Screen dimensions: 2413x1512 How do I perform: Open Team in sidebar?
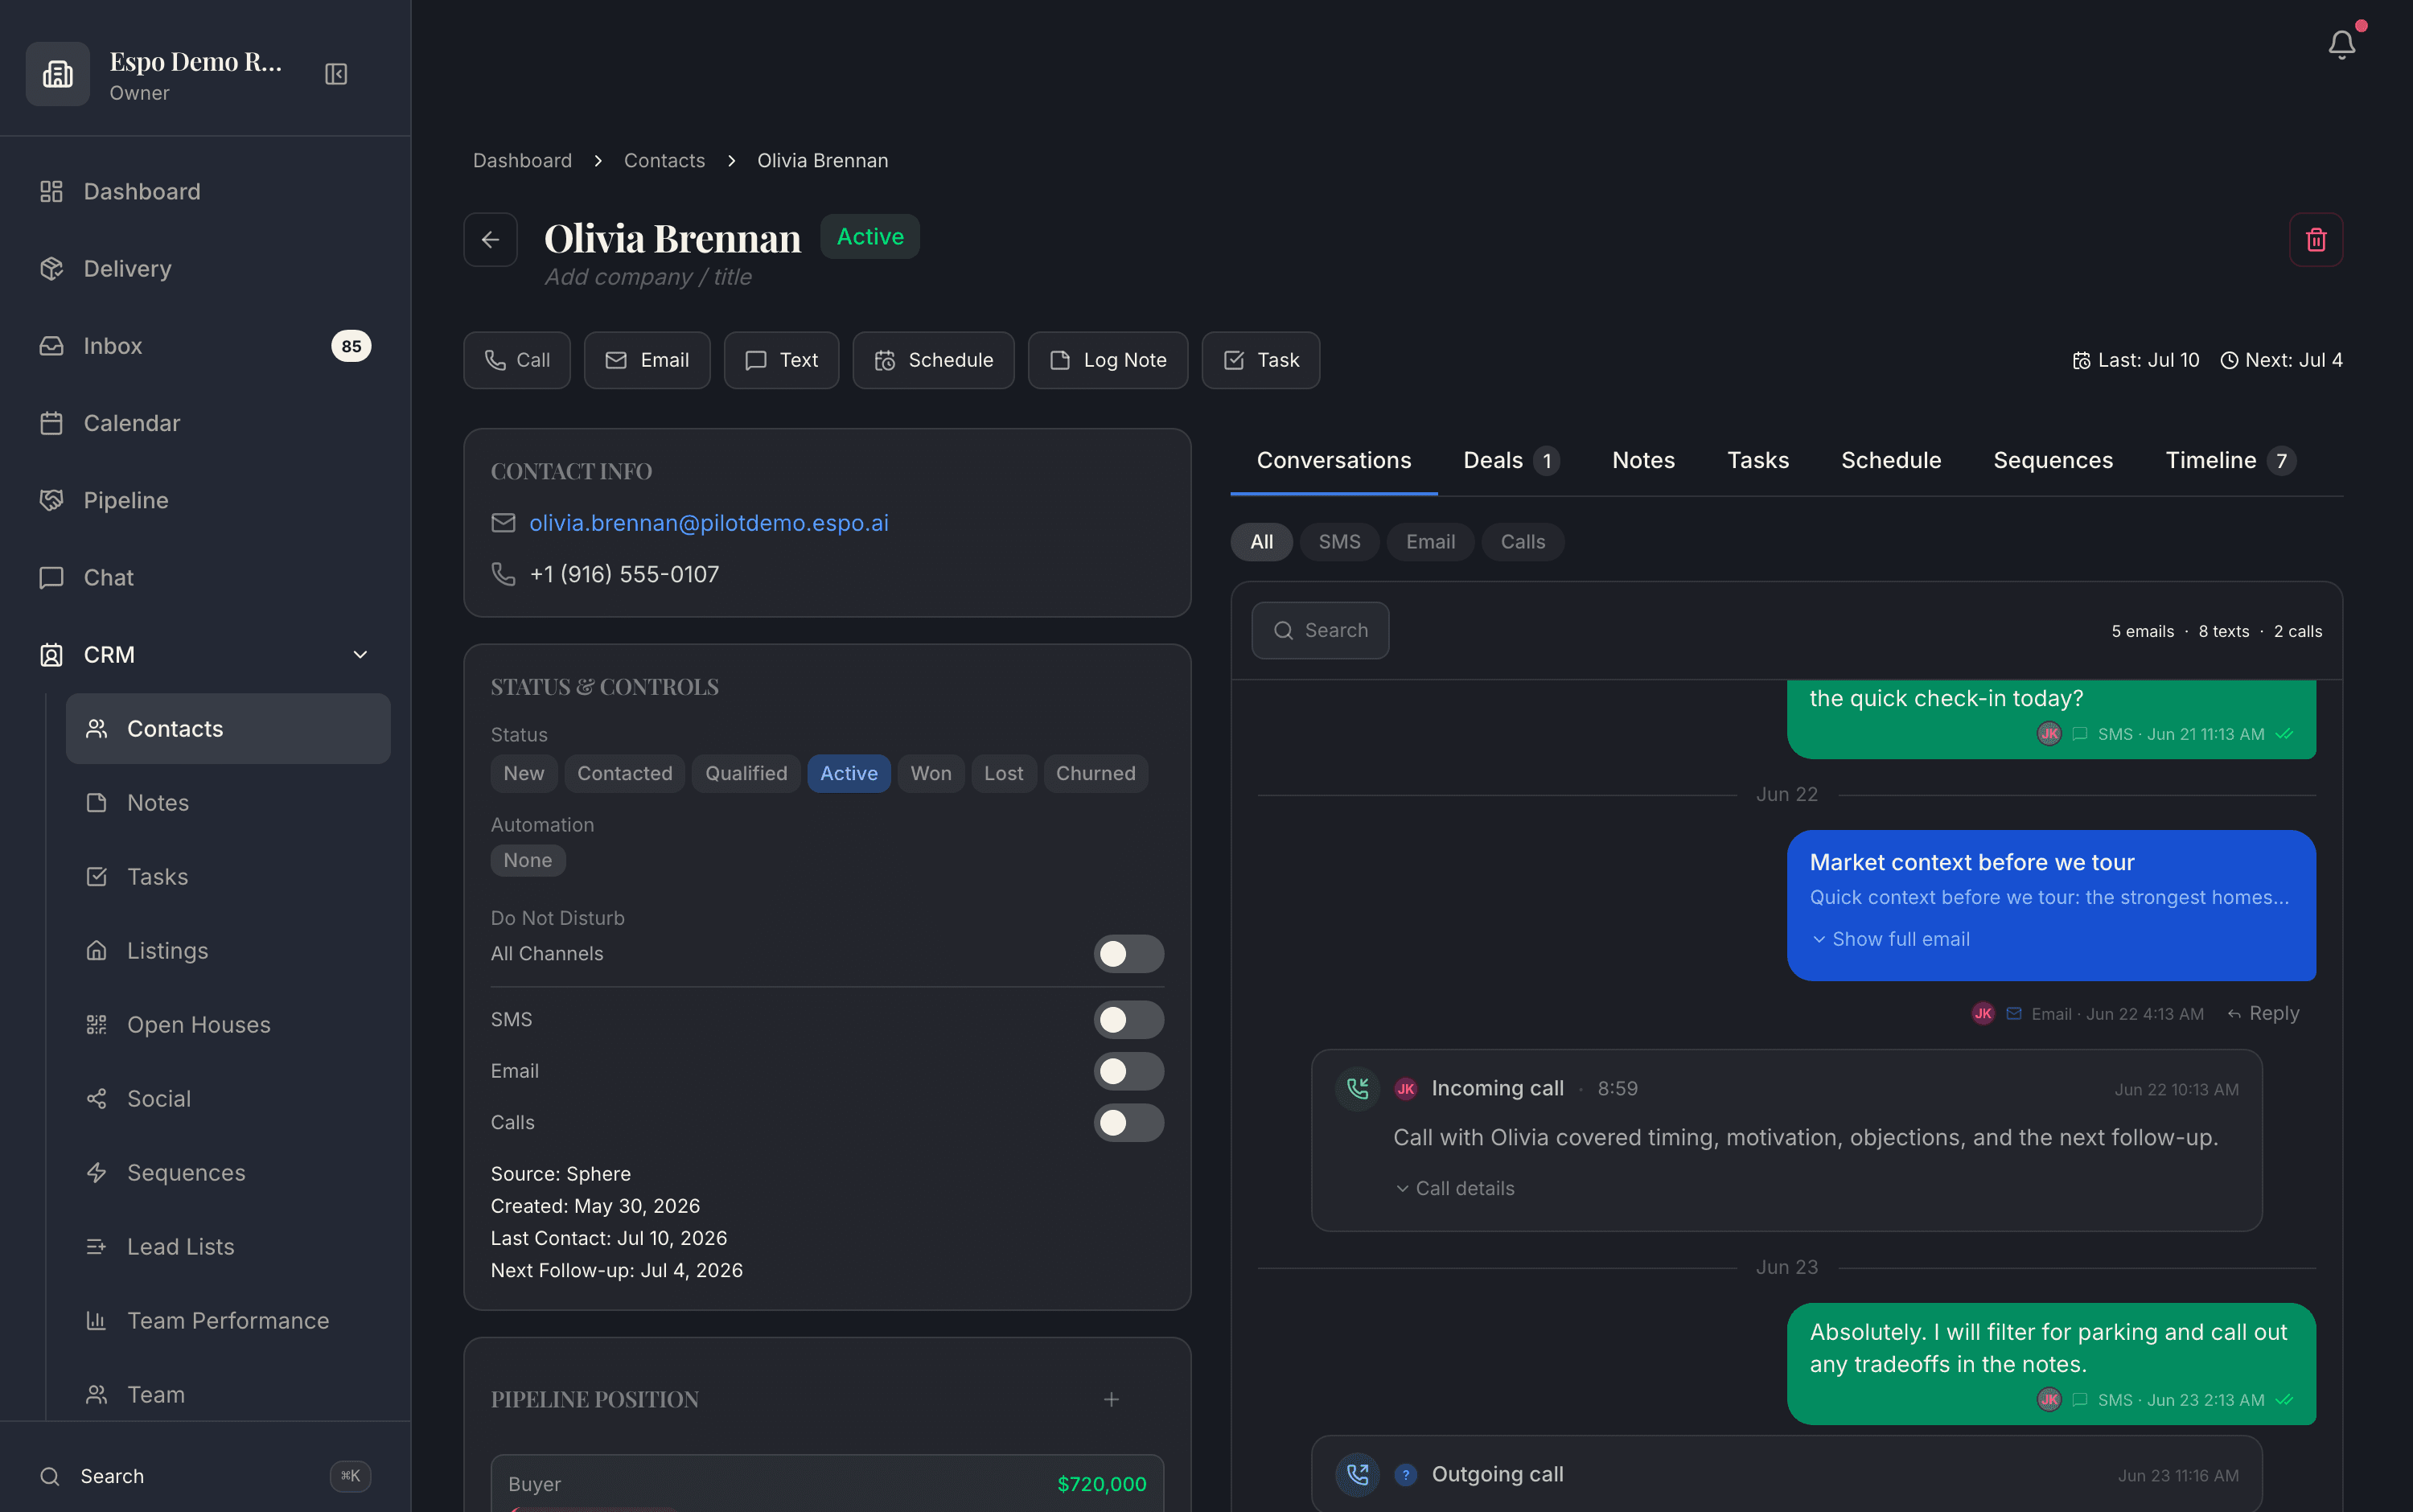[228, 1394]
